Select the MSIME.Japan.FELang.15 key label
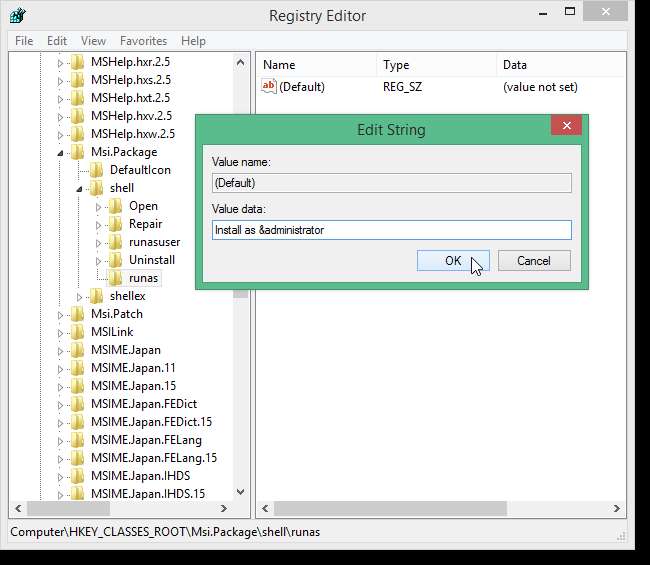The image size is (650, 565). [x=154, y=458]
